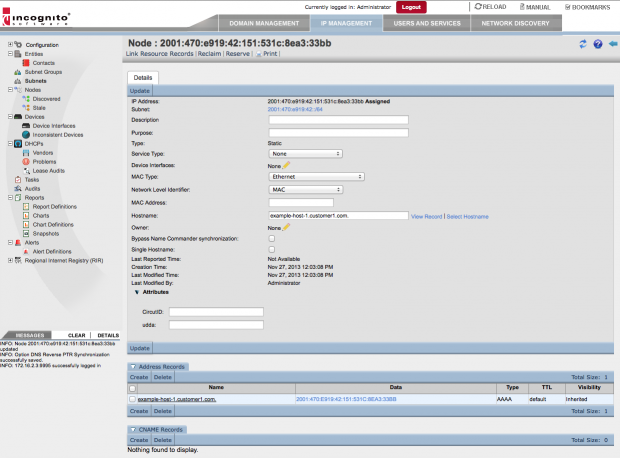
Task: Collapse the Devices tree node
Action: [10, 117]
